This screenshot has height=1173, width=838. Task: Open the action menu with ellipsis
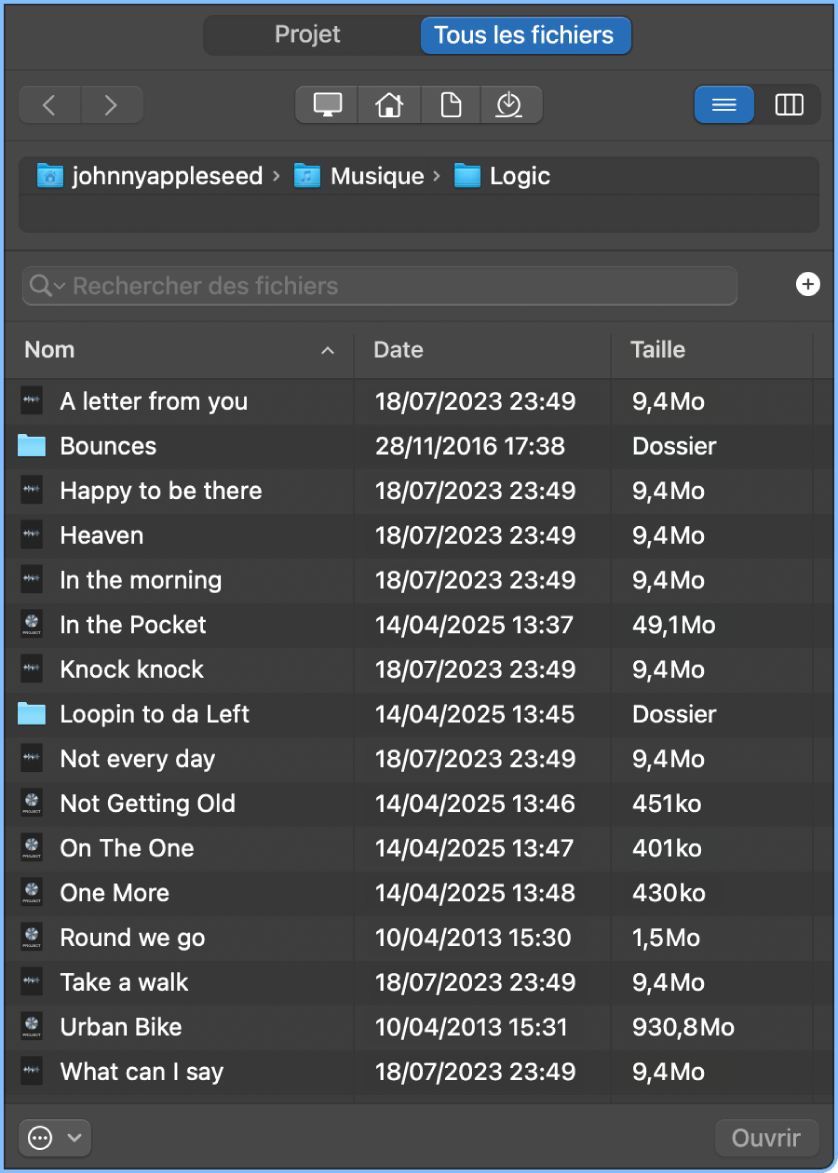pos(54,1138)
